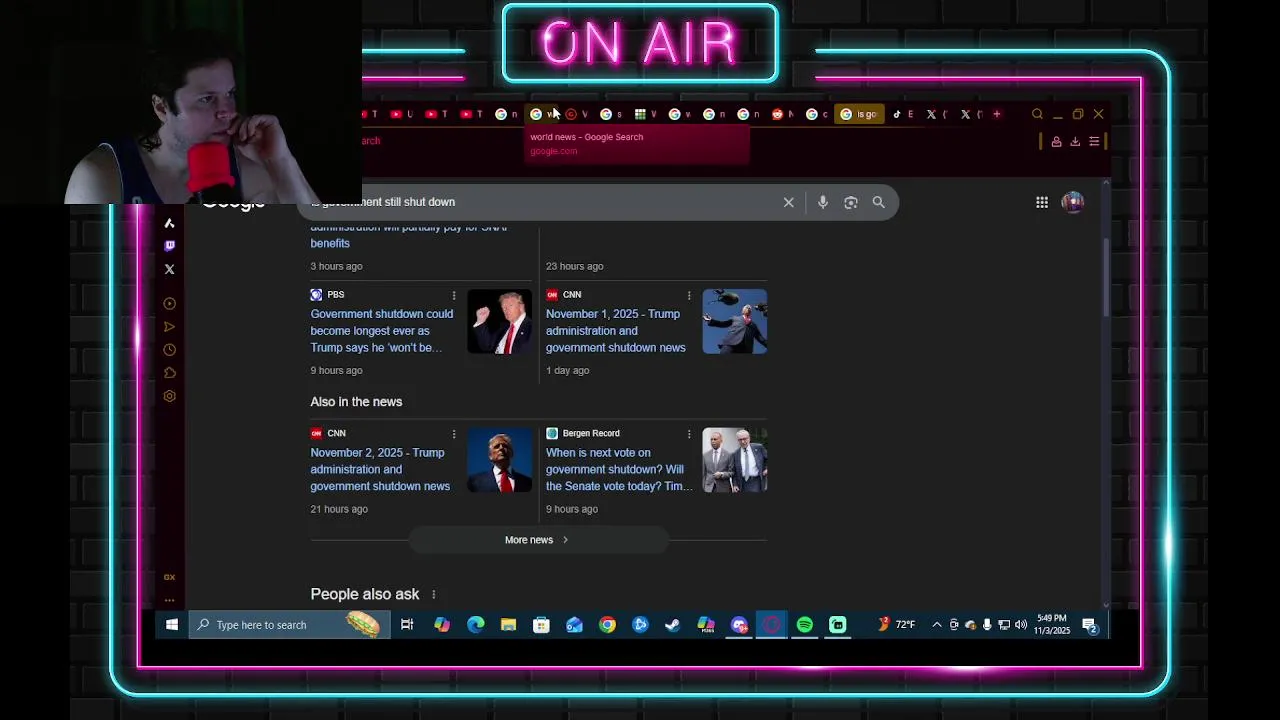Open more options dots for CNN November 1 result
The image size is (1280, 720).
coord(689,295)
